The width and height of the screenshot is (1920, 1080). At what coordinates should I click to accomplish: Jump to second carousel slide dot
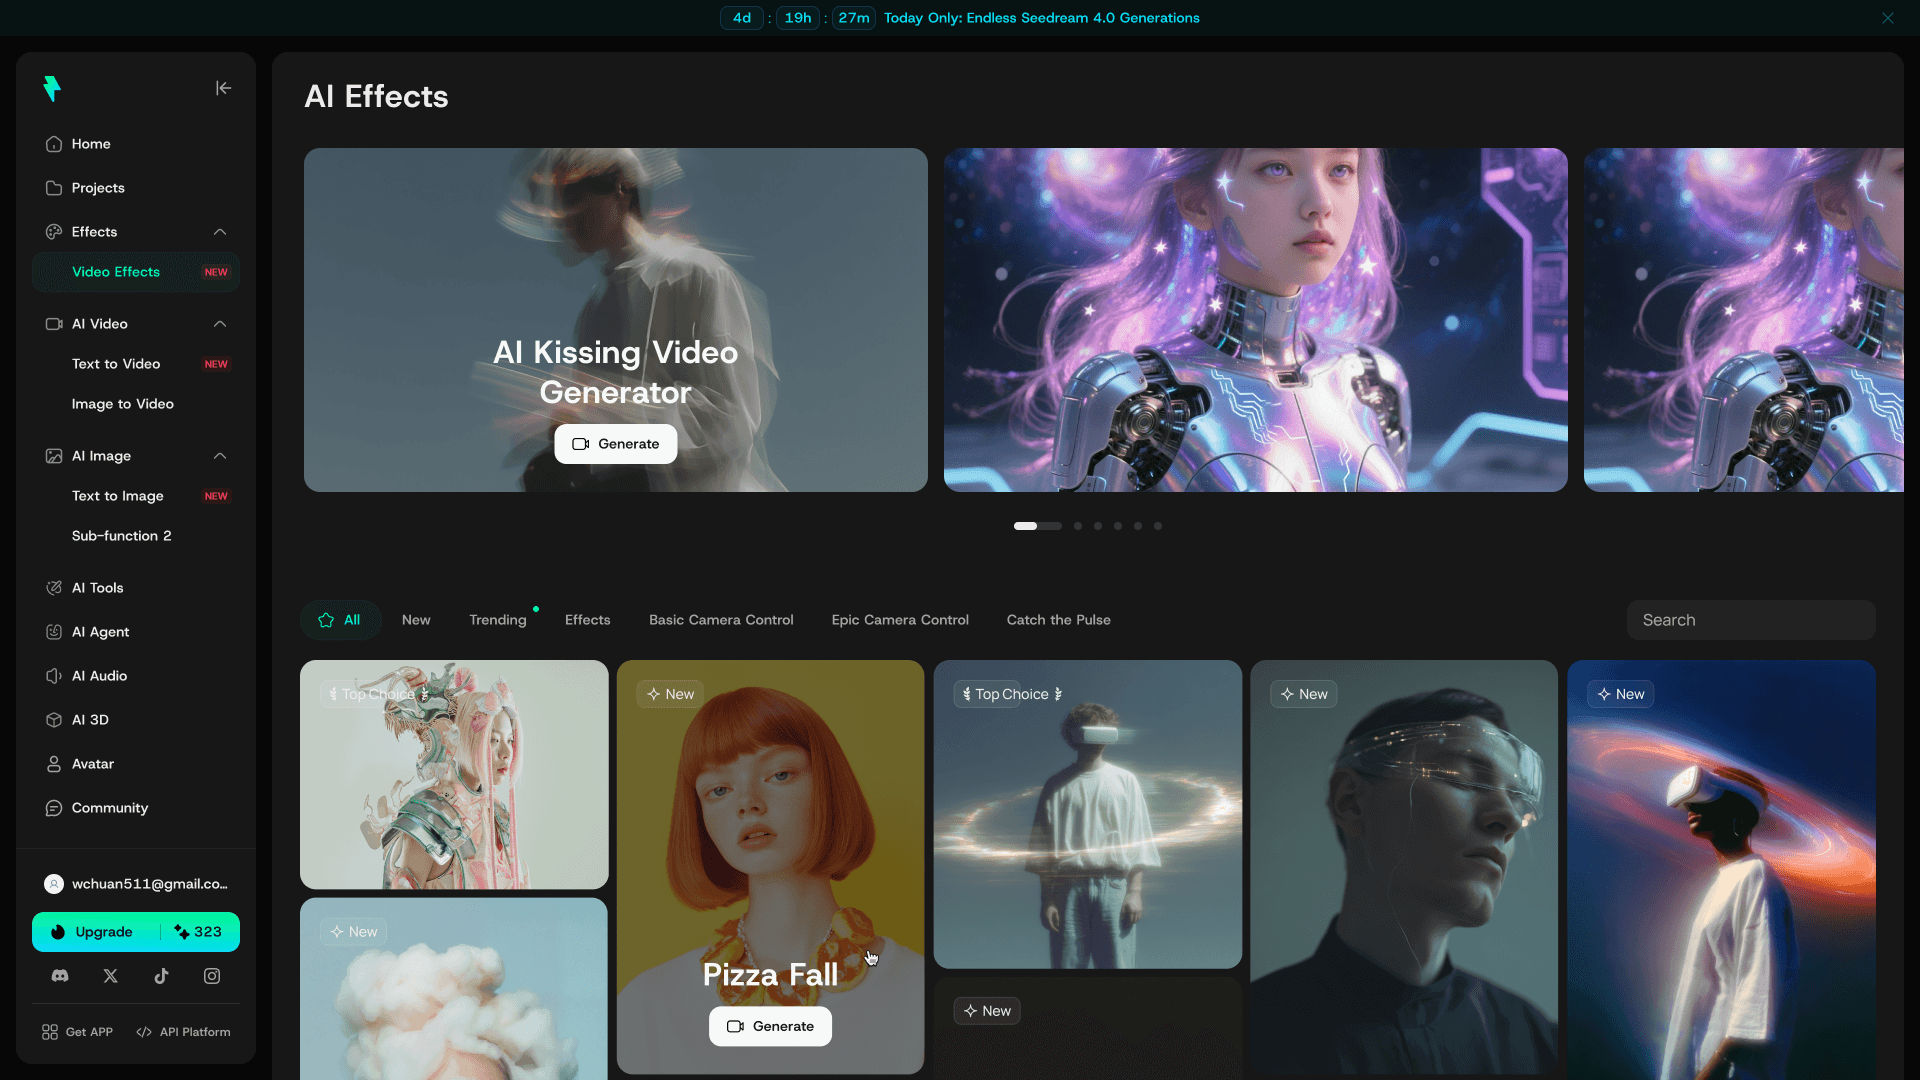(x=1078, y=526)
